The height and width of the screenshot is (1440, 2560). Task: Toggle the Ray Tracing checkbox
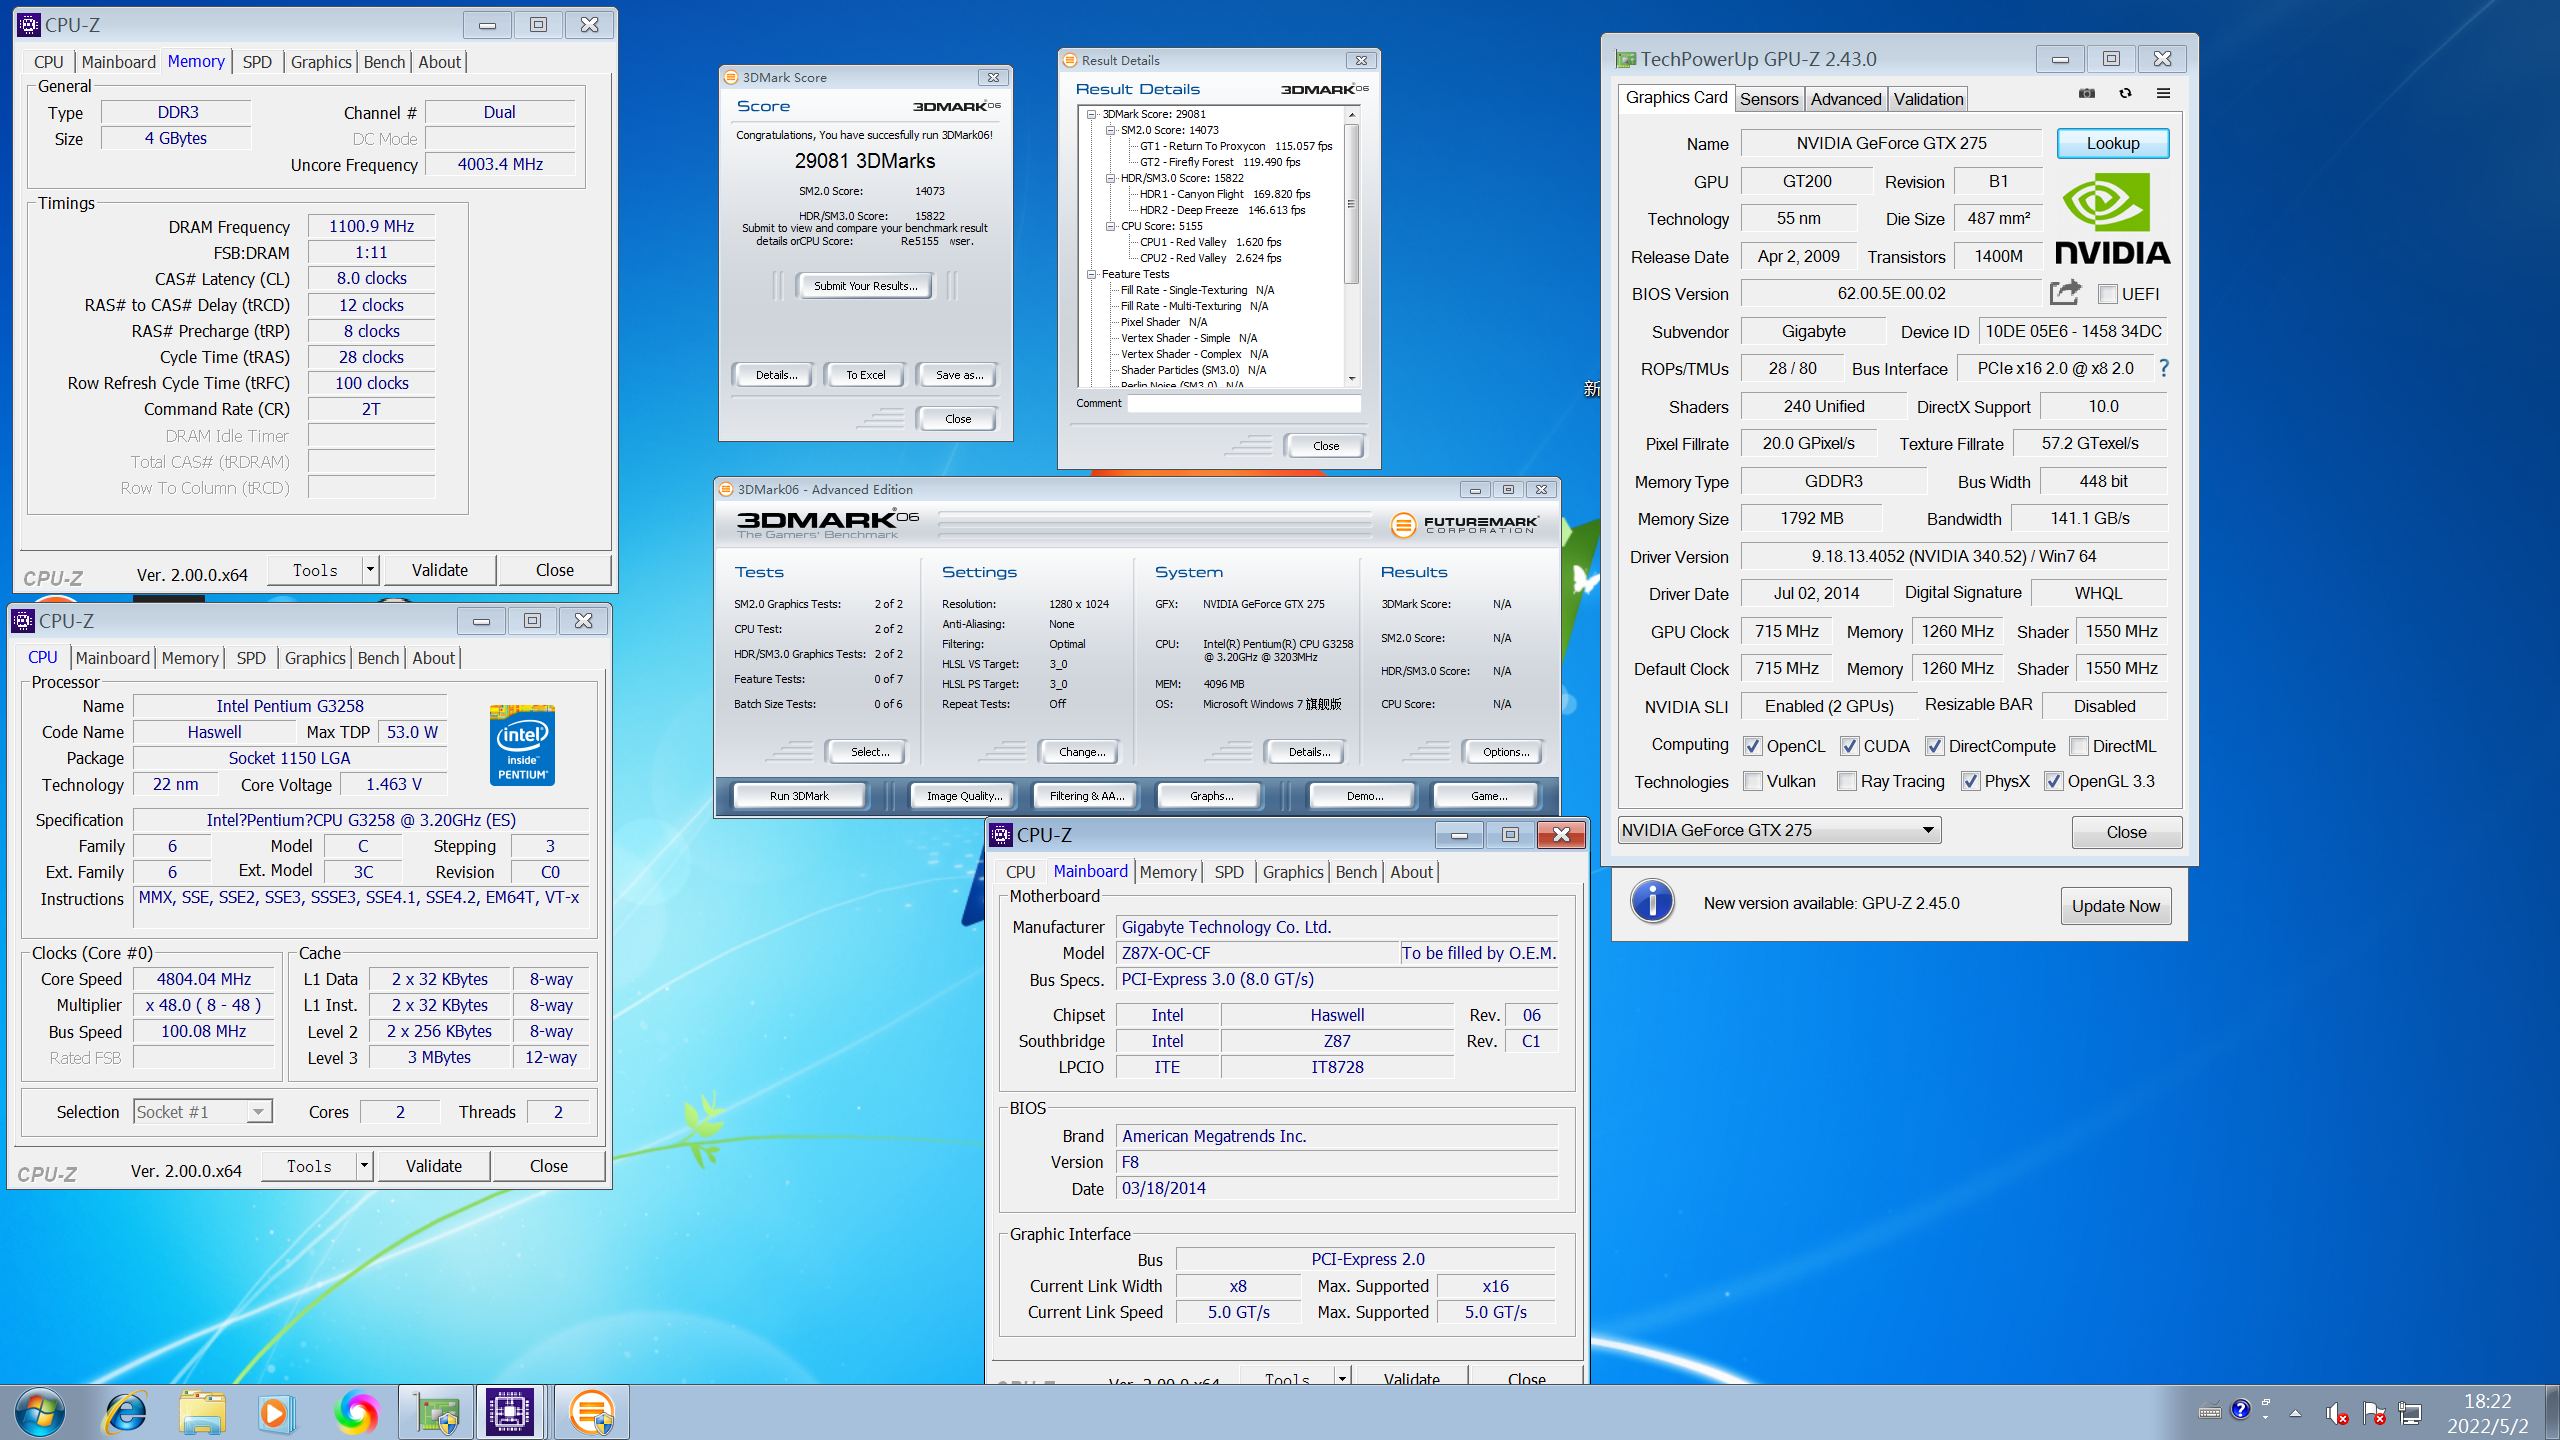[x=1847, y=781]
